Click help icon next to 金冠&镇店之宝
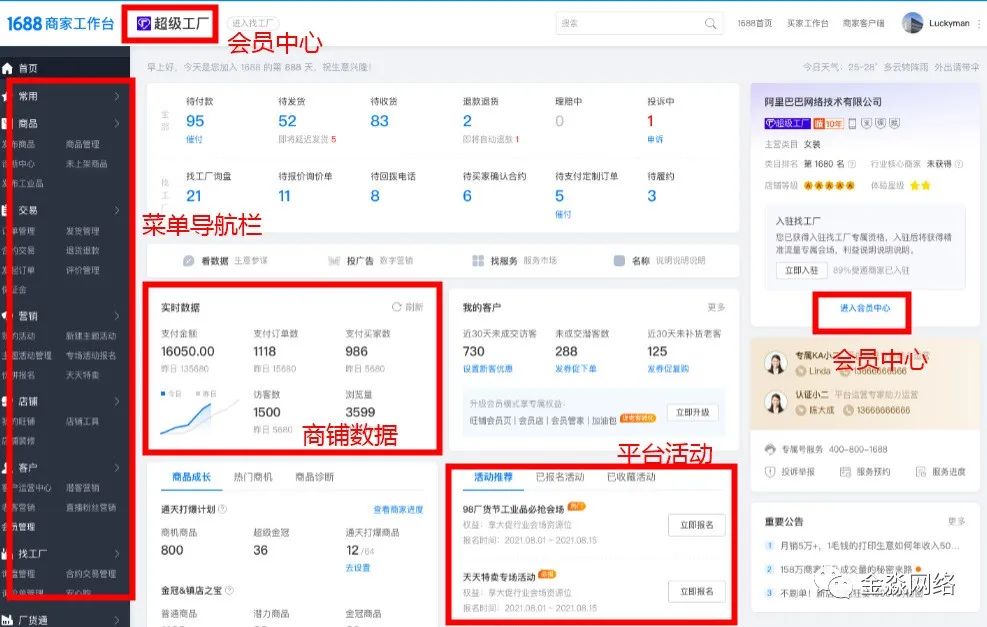The height and width of the screenshot is (627, 987). tap(229, 590)
